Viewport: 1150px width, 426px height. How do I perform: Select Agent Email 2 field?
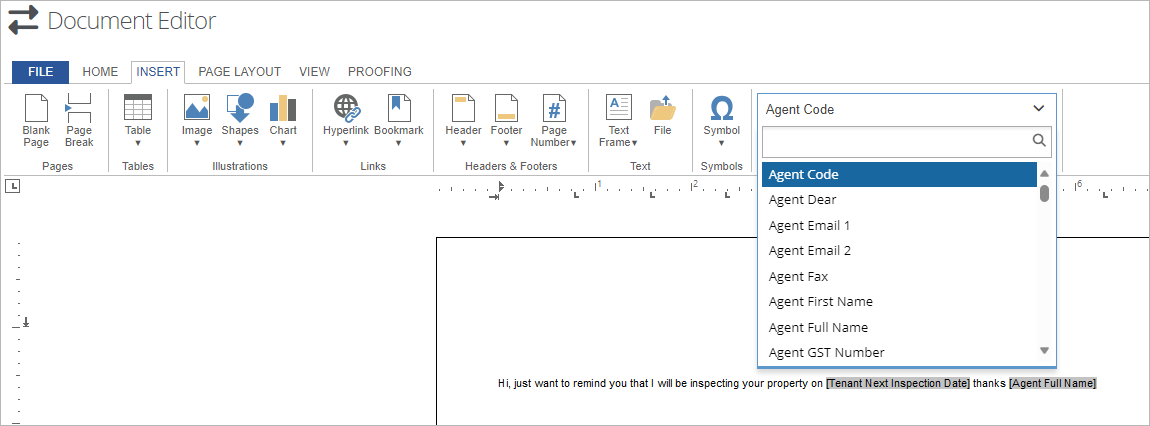coord(898,251)
